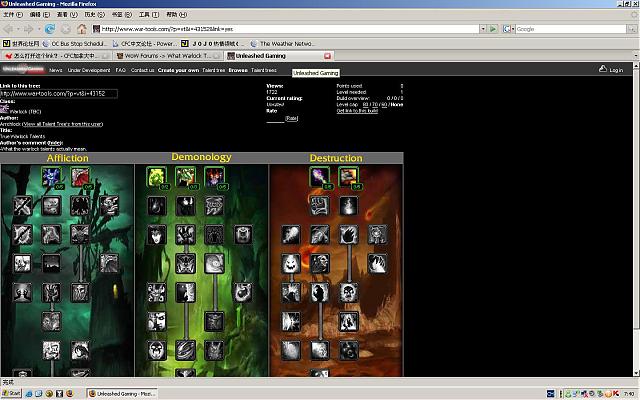This screenshot has height=400, width=640.
Task: Click the Warlock class icon under Class
Action: coord(4,109)
